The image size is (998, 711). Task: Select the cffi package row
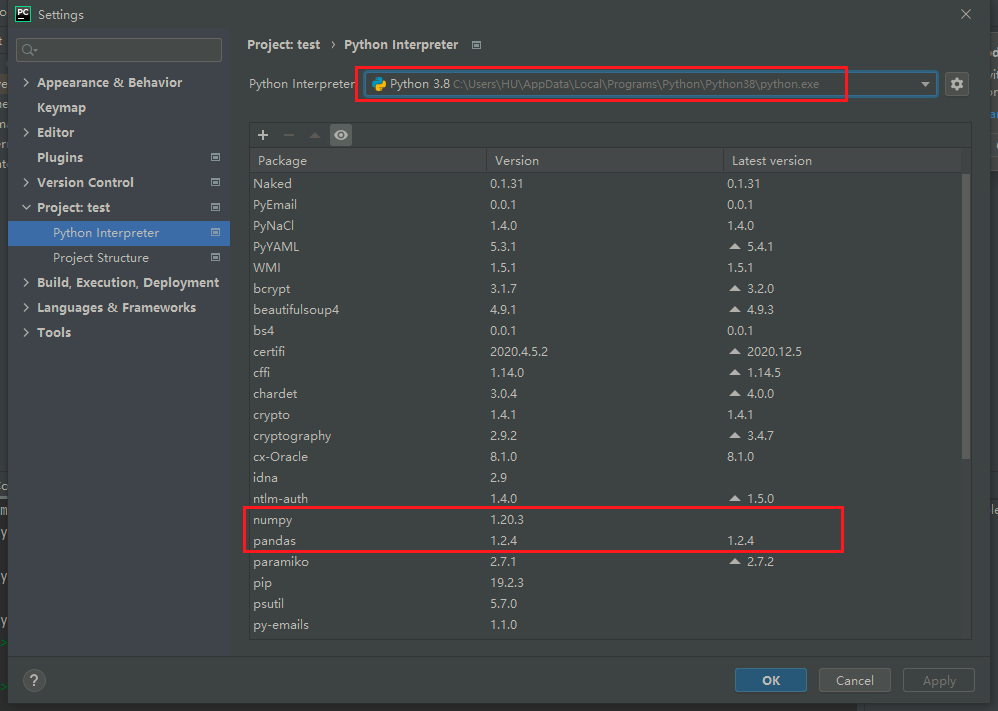tap(605, 372)
